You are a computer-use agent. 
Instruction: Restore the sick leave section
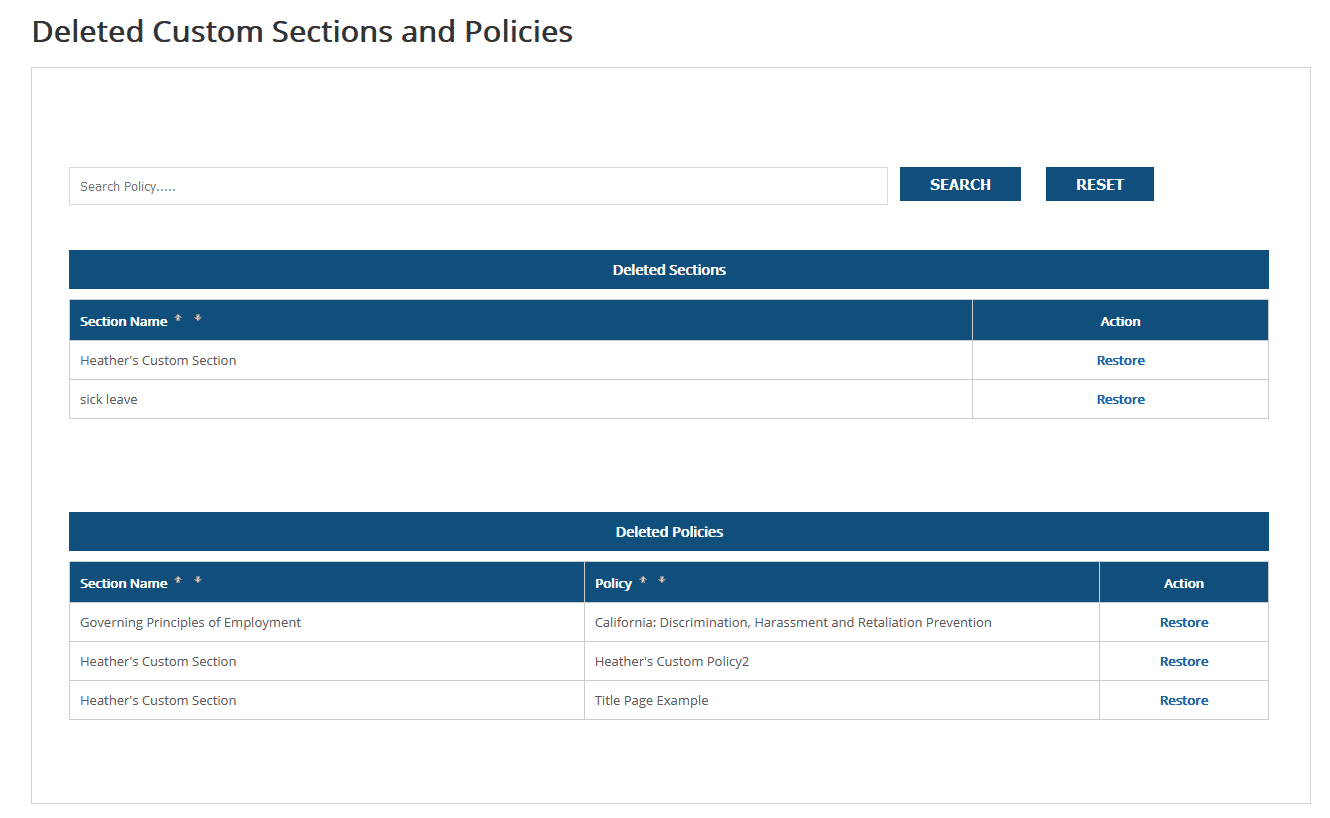[x=1120, y=399]
